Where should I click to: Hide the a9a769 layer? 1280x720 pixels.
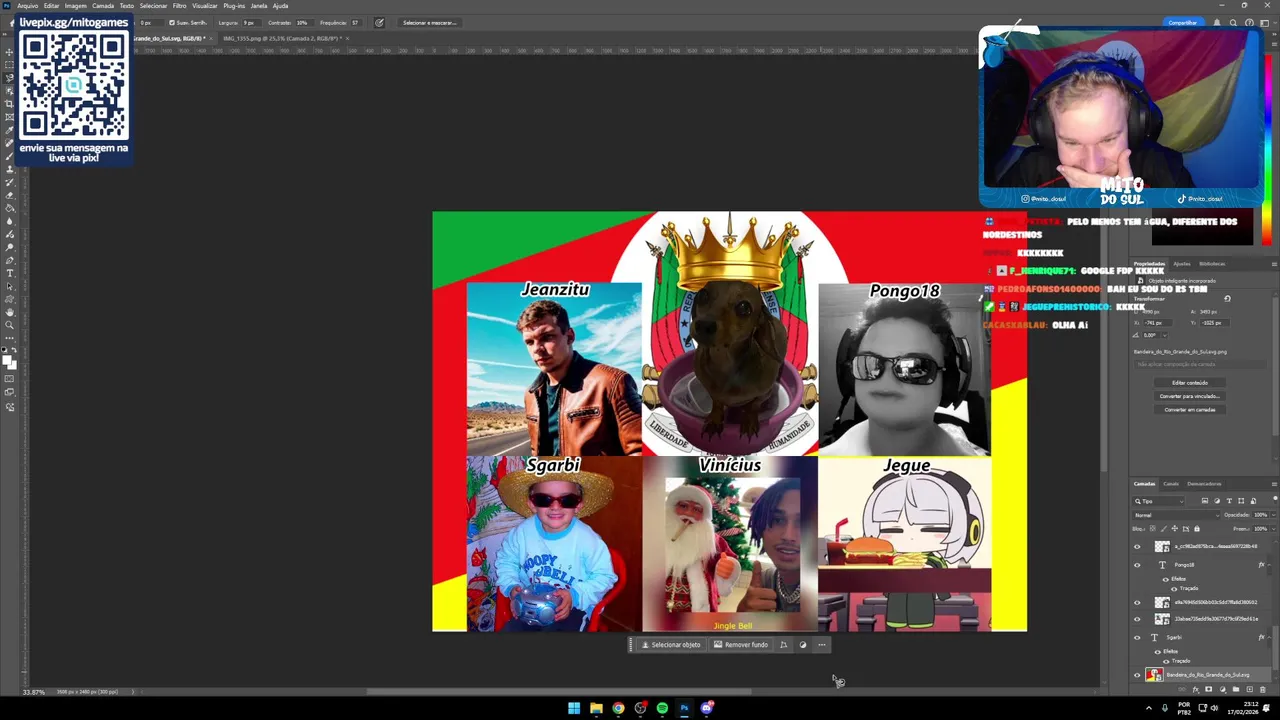point(1137,602)
